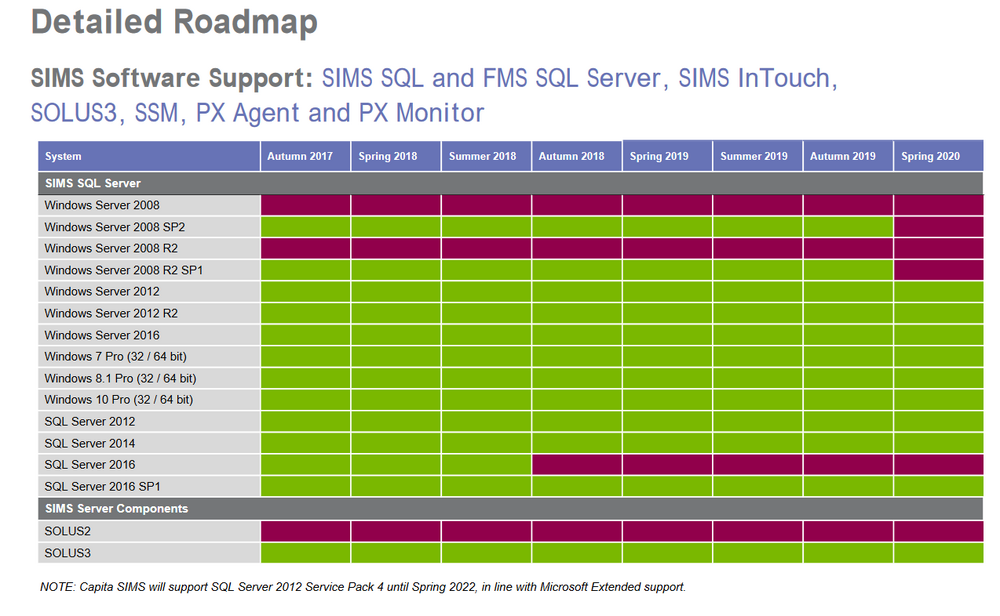Click the 'SIMS SQL Server' section header
Image resolution: width=1000 pixels, height=616 pixels.
coord(511,183)
